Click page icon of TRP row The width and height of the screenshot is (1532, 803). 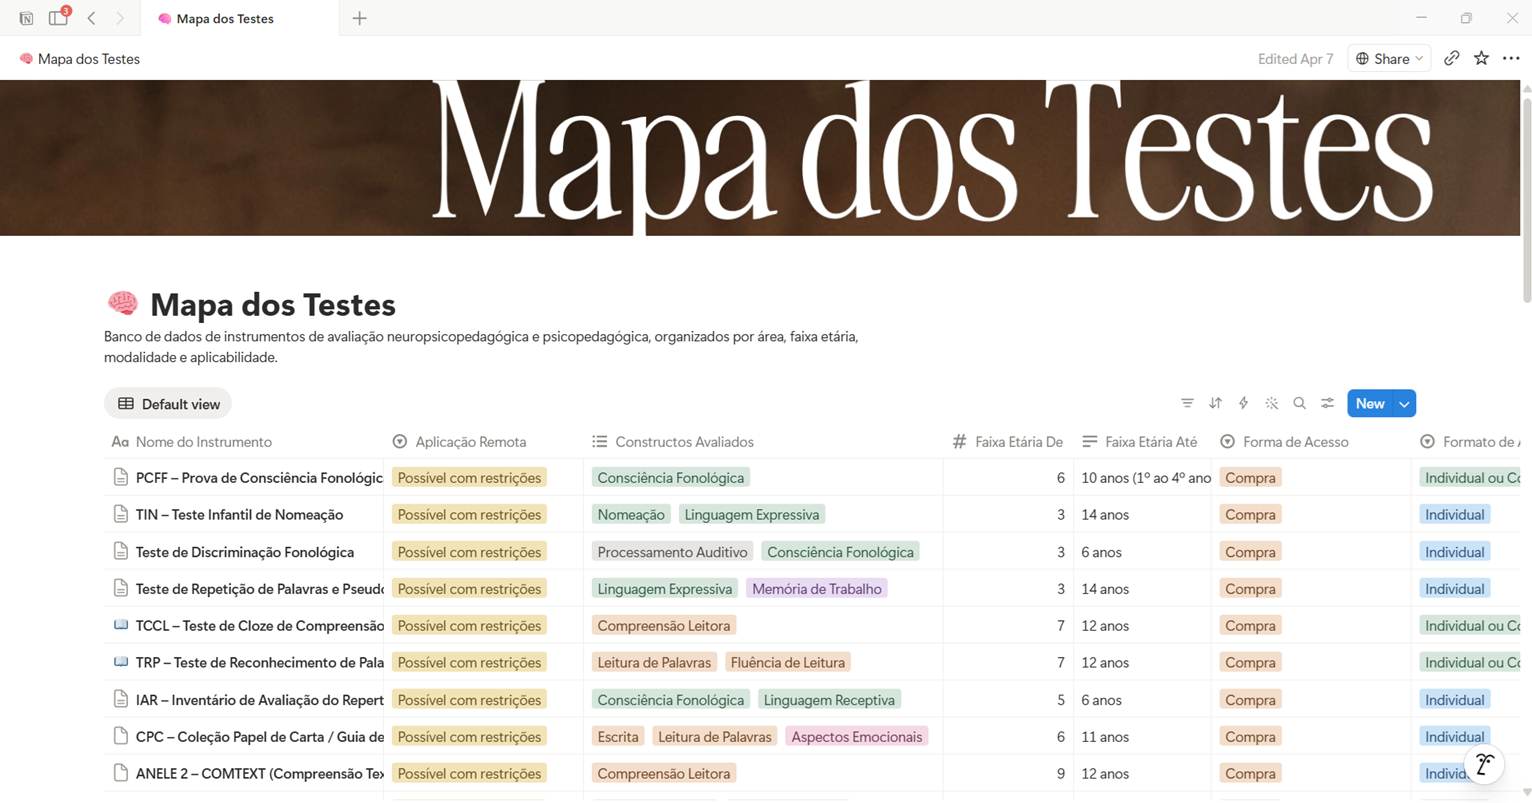[121, 662]
